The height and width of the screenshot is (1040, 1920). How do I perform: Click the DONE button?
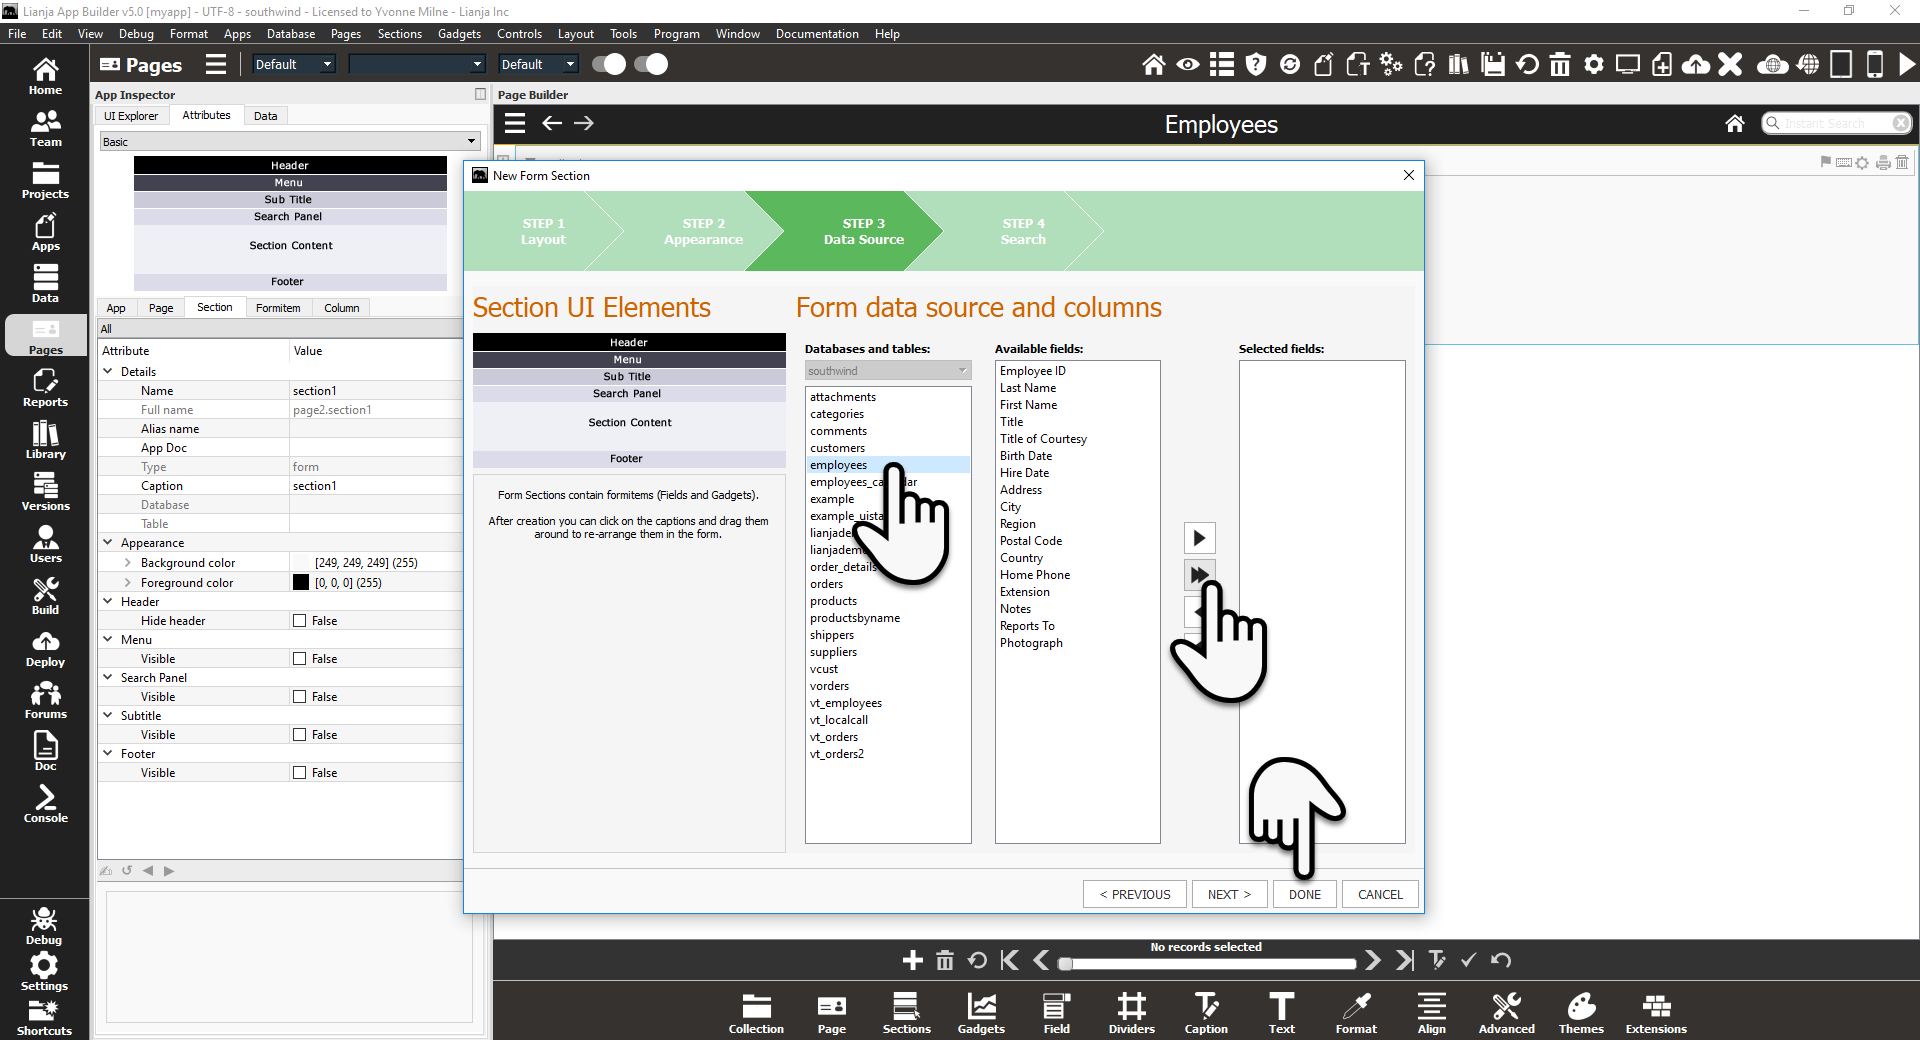[1304, 894]
